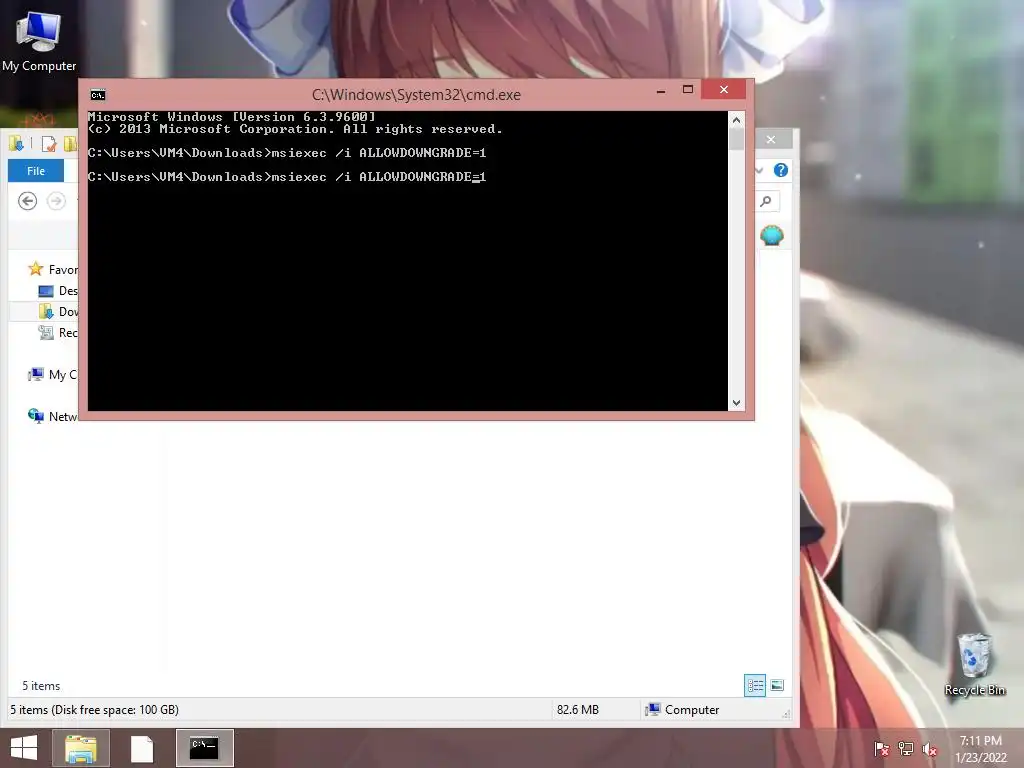Go back in the Explorer window
Screen dimensions: 1024x768
(27, 201)
